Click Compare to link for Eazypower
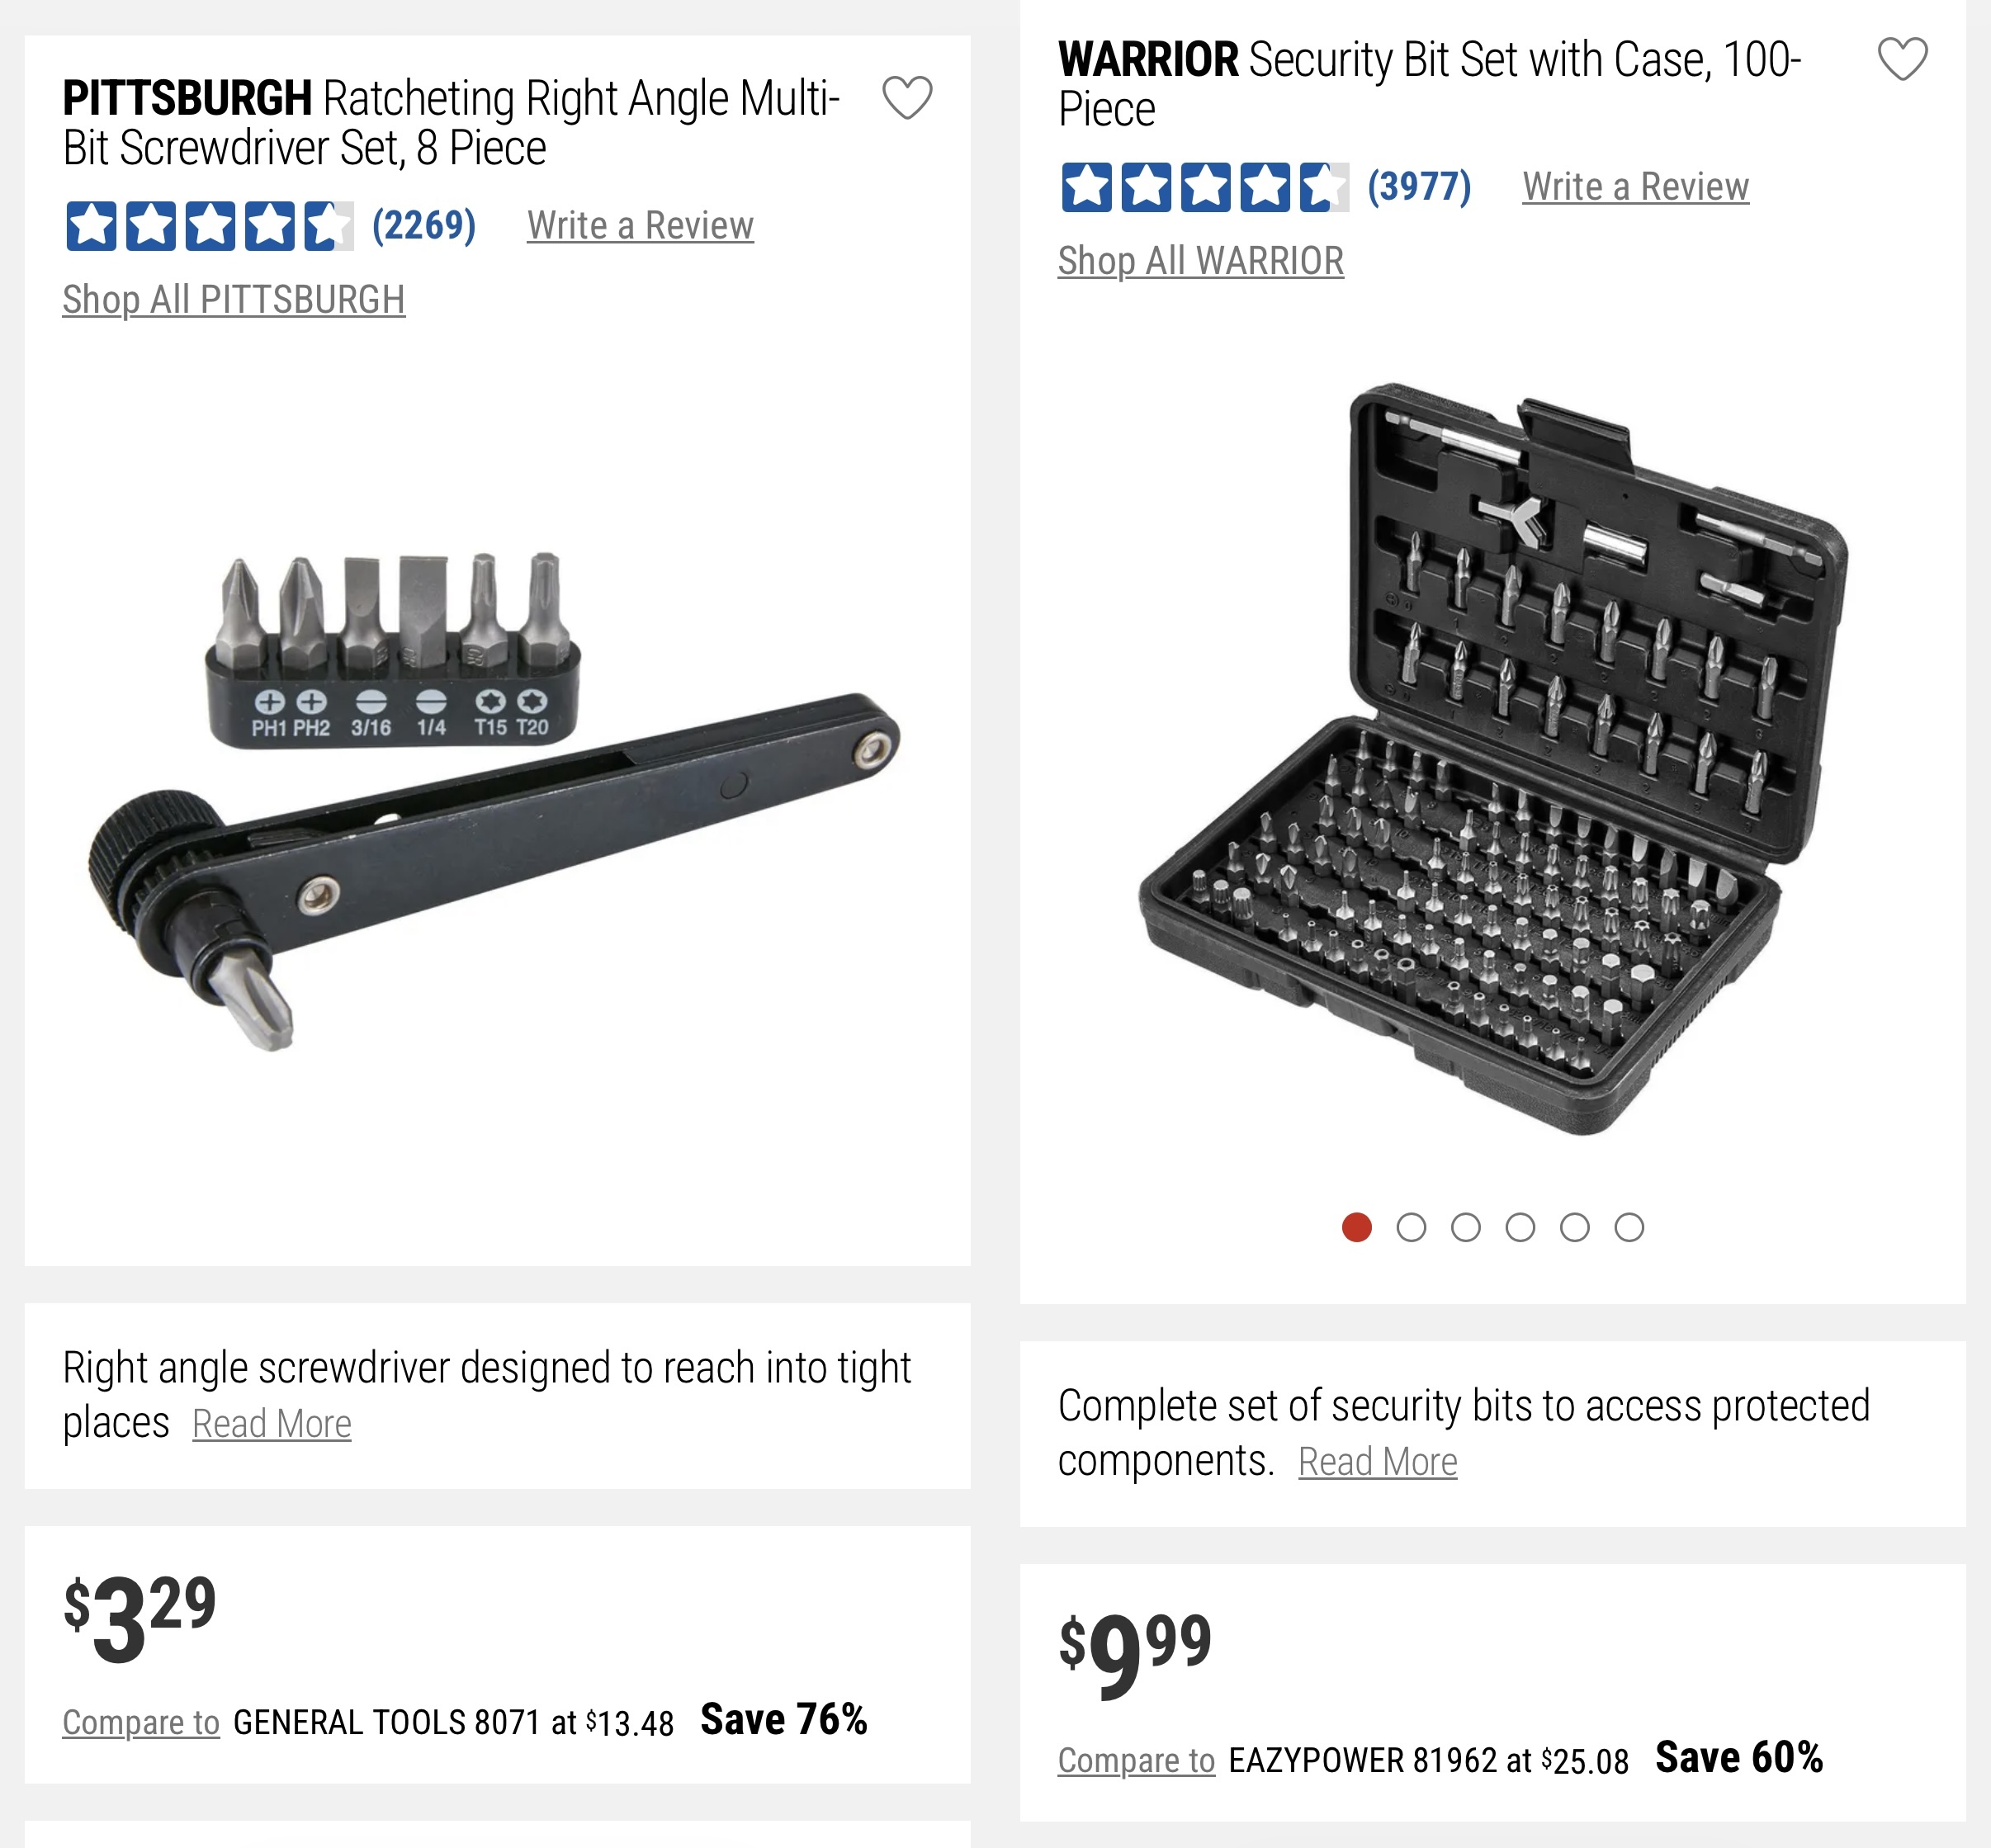This screenshot has height=1848, width=1991. 1136,1760
